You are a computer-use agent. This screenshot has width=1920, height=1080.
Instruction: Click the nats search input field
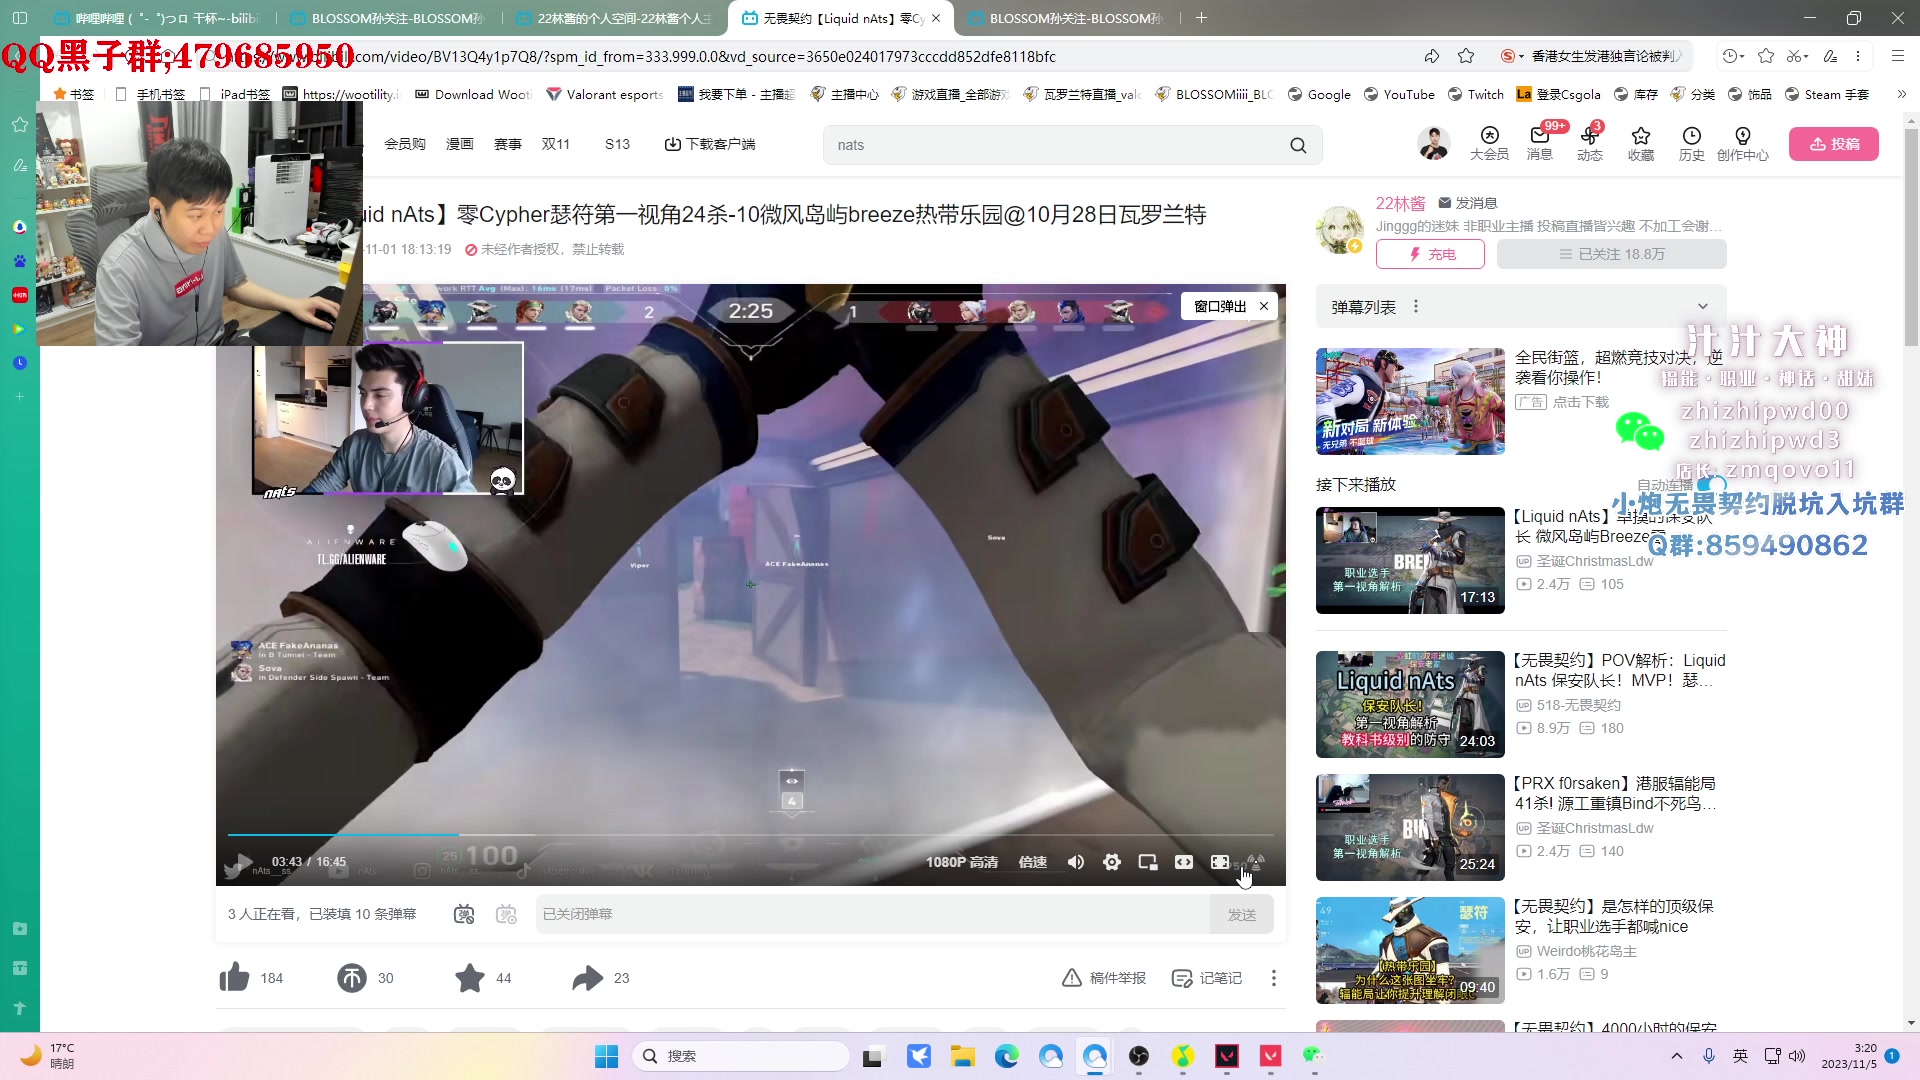(1055, 145)
